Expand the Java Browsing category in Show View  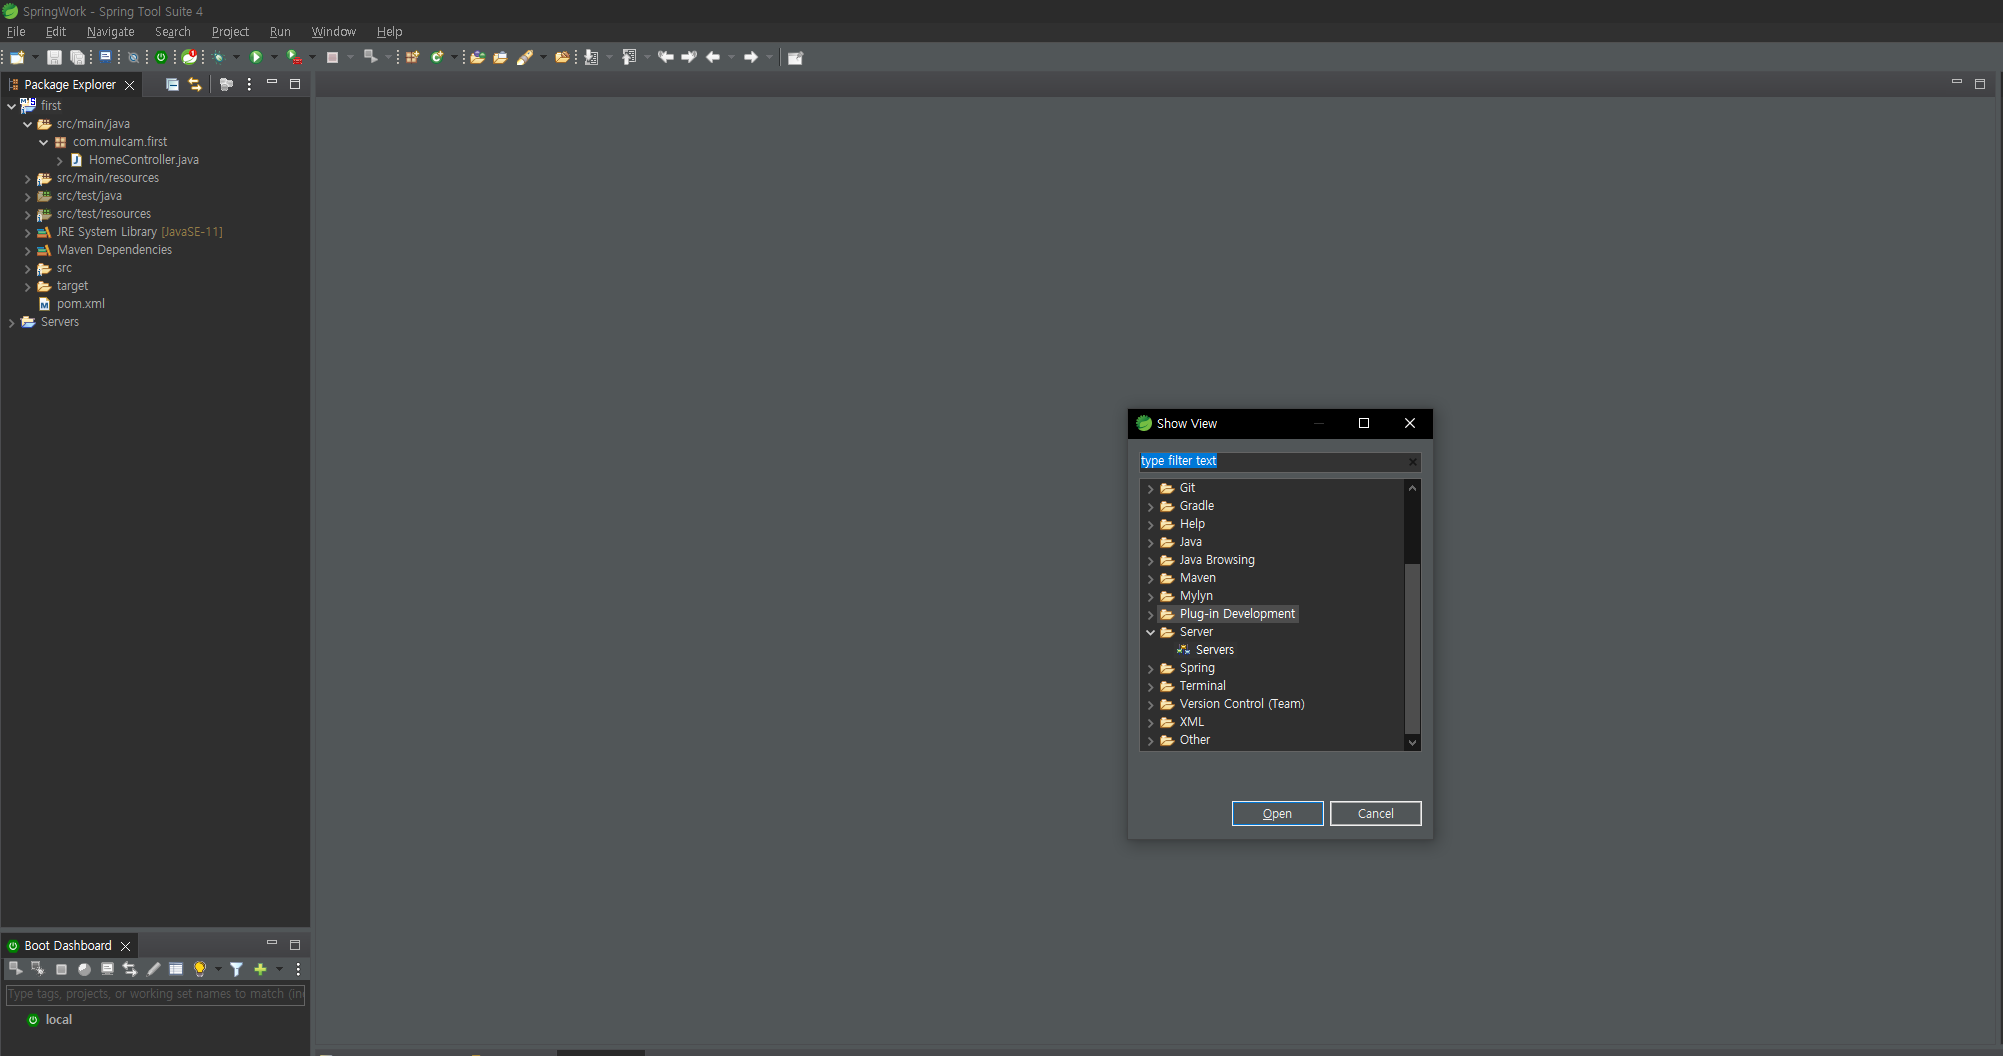tap(1150, 560)
